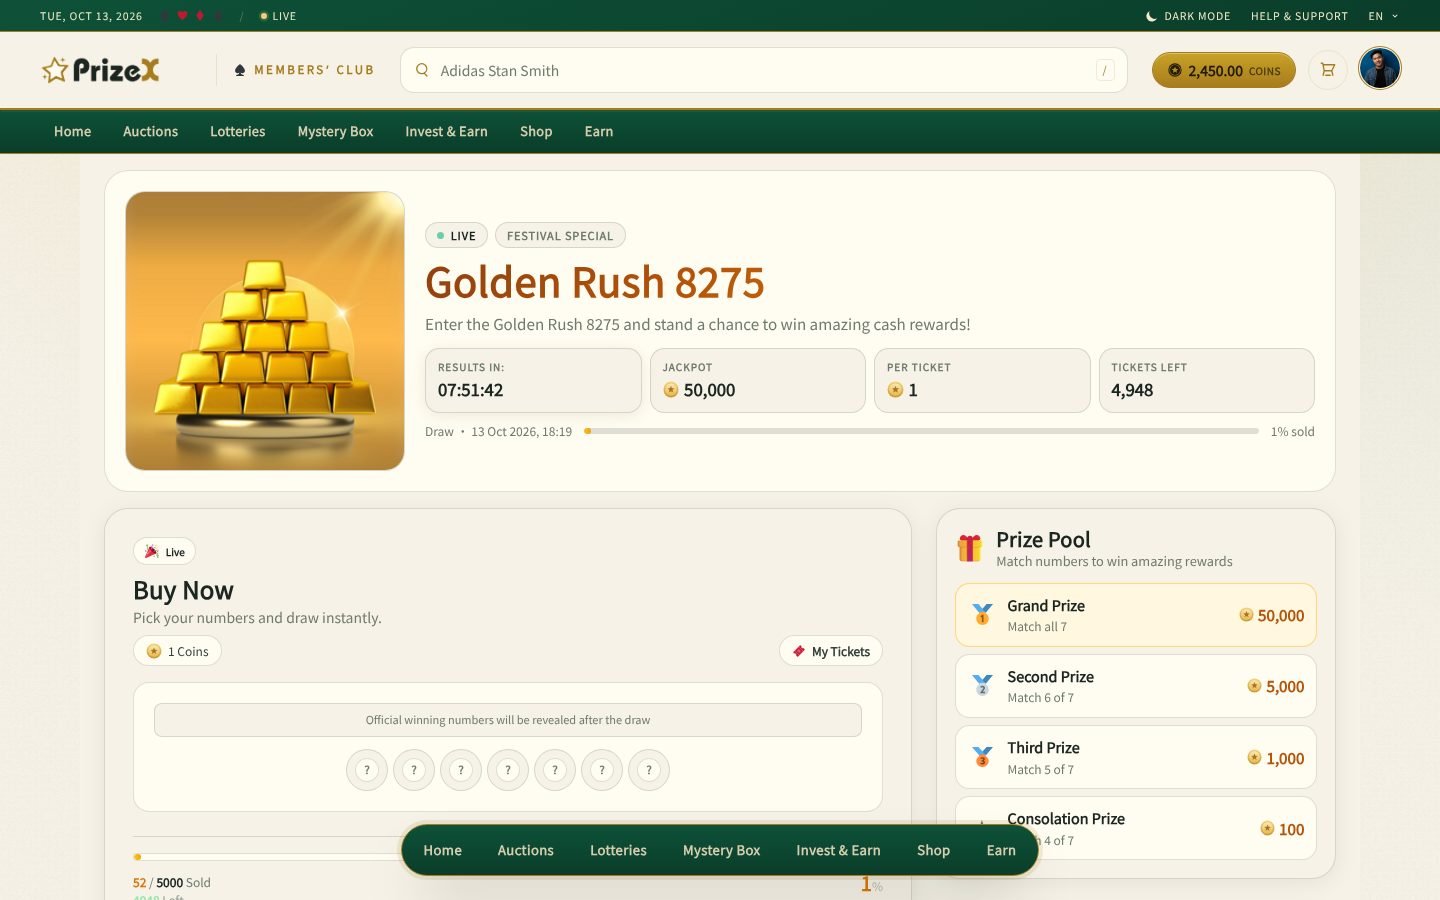
Task: Open Lotteries in the green navigation bar
Action: pos(237,131)
